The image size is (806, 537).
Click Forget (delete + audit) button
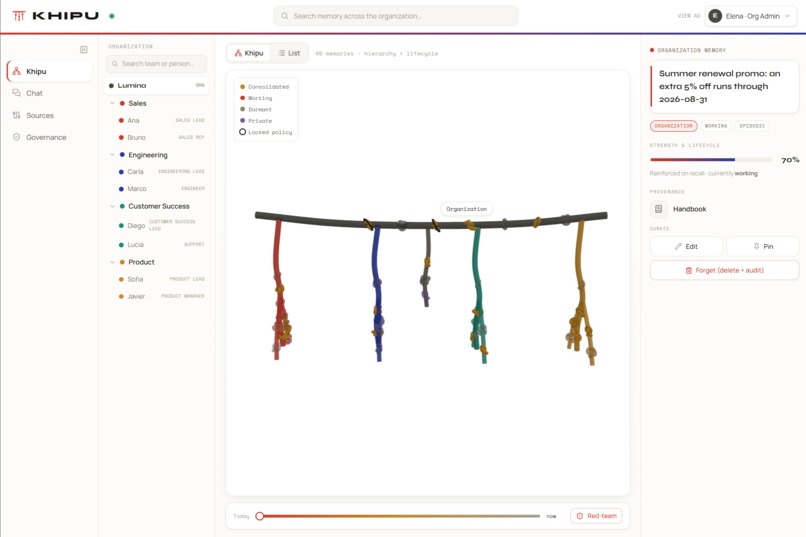coord(724,270)
